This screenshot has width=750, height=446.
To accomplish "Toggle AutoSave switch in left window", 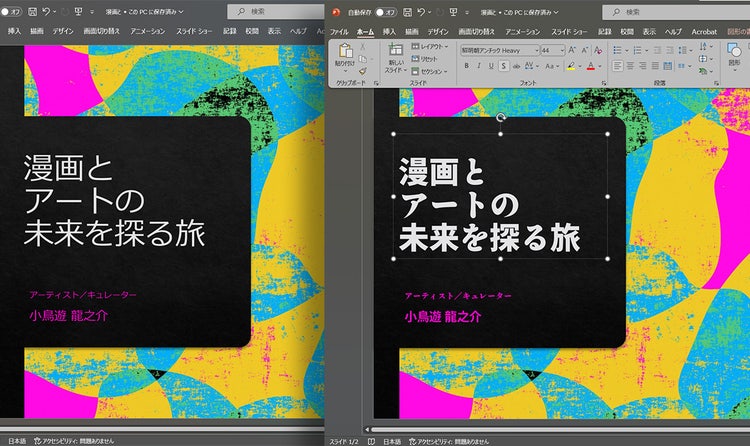I will pyautogui.click(x=11, y=11).
